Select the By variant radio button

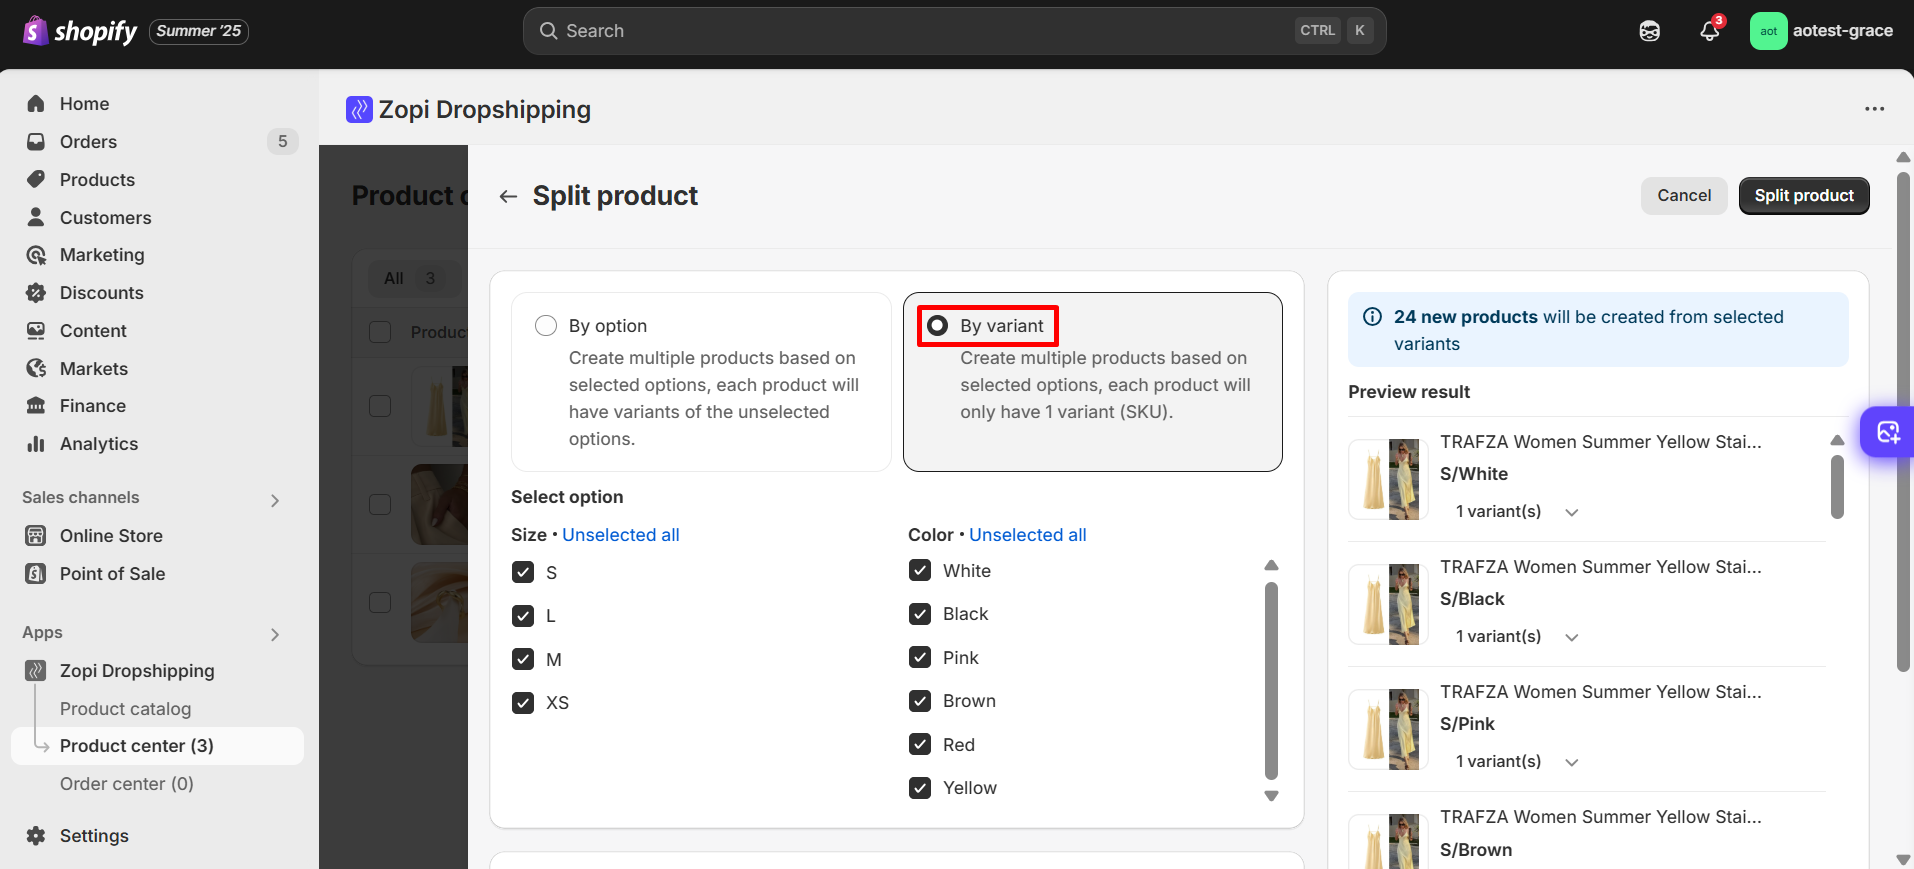click(937, 326)
